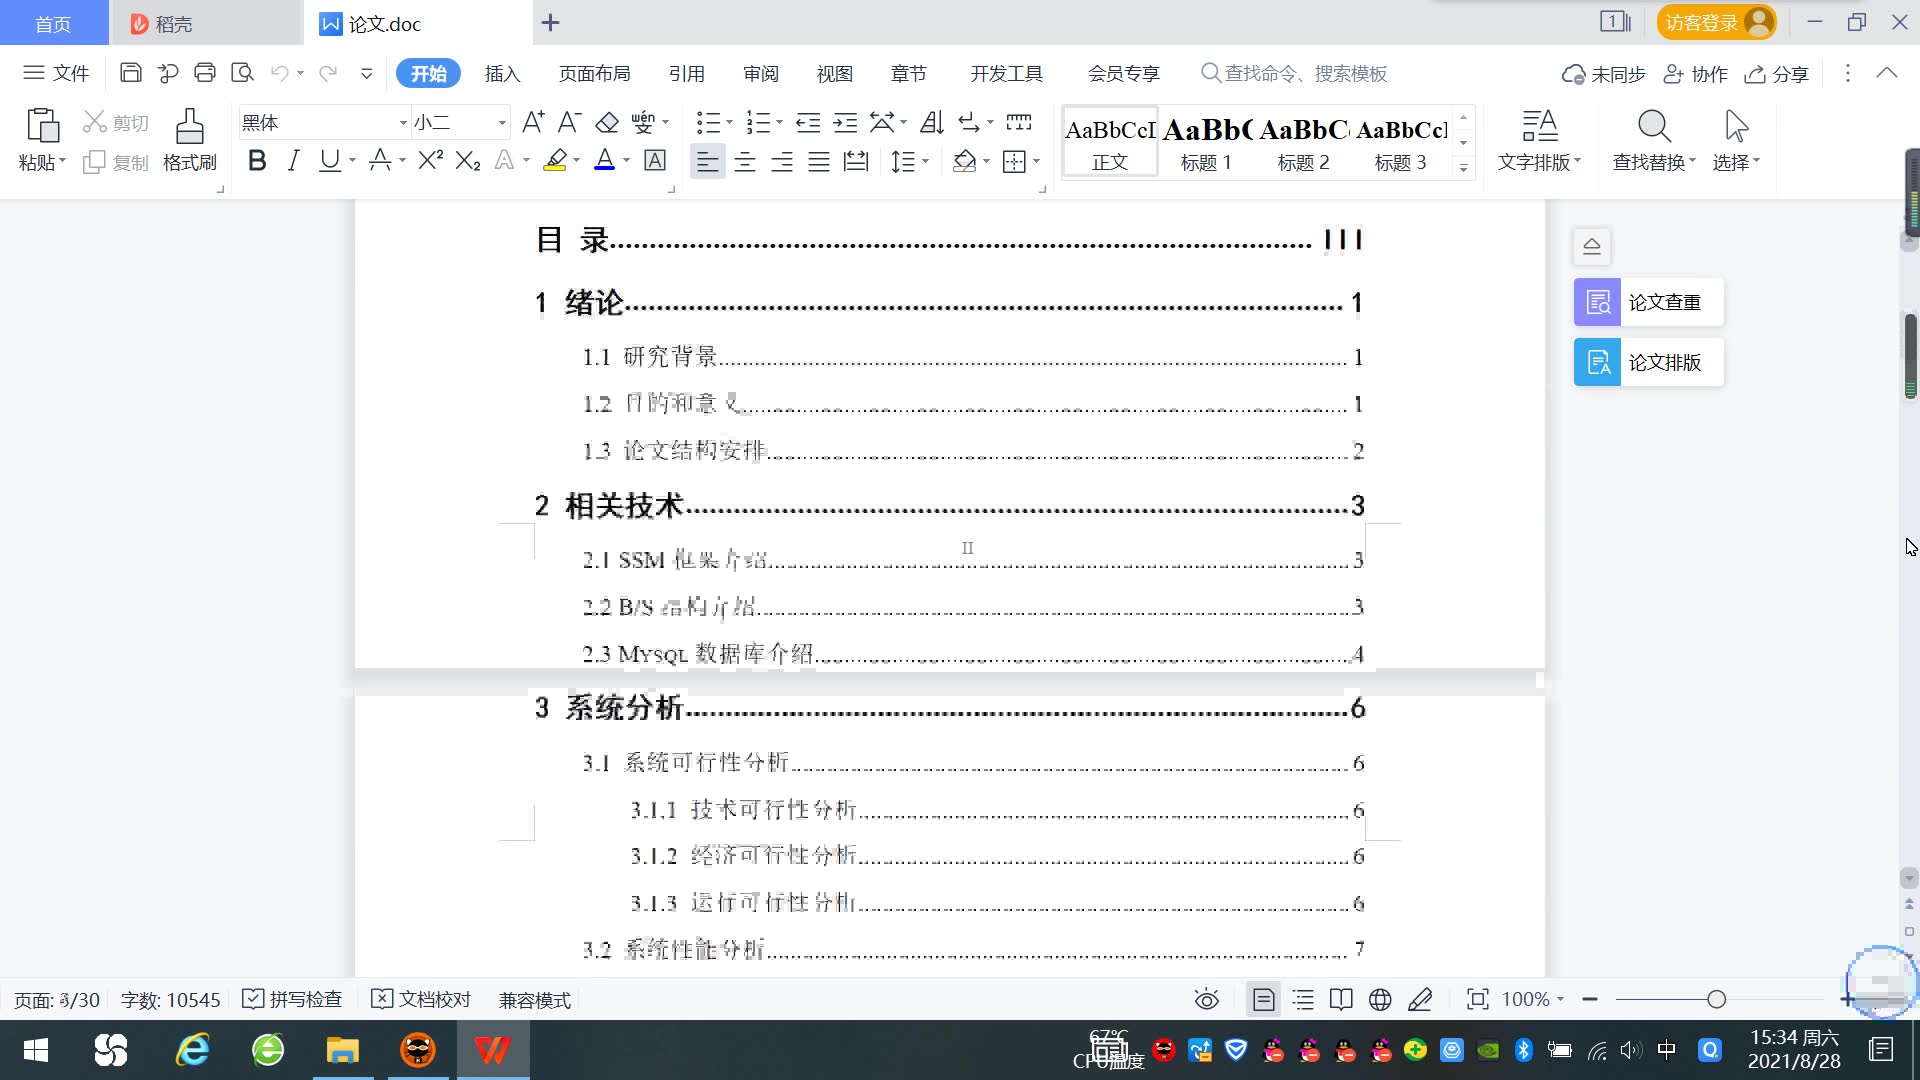Open the 插入 ribbon tab
This screenshot has width=1920, height=1080.
coord(502,73)
